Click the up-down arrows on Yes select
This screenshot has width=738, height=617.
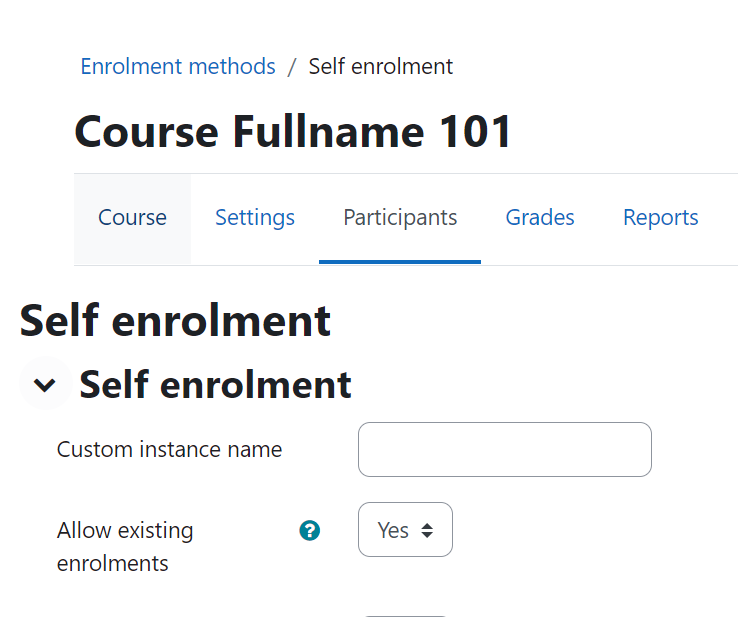coord(427,530)
